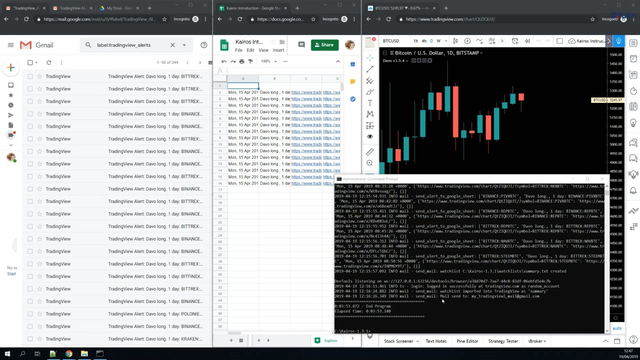Image resolution: width=640 pixels, height=360 pixels.
Task: Open comments history in Google Sheets
Action: click(301, 45)
